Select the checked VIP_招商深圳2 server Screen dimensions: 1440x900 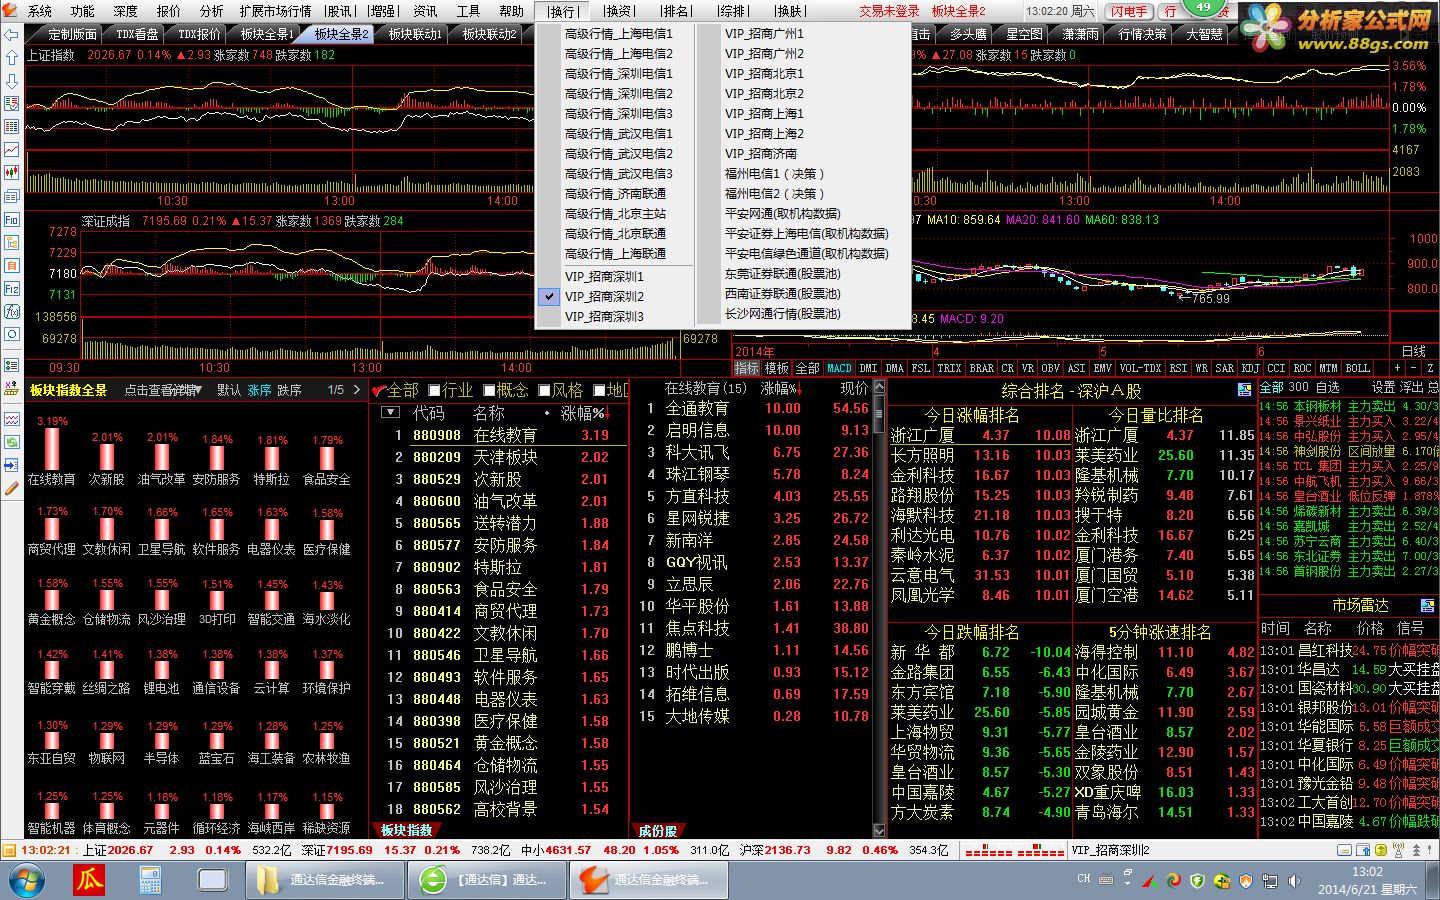[604, 296]
